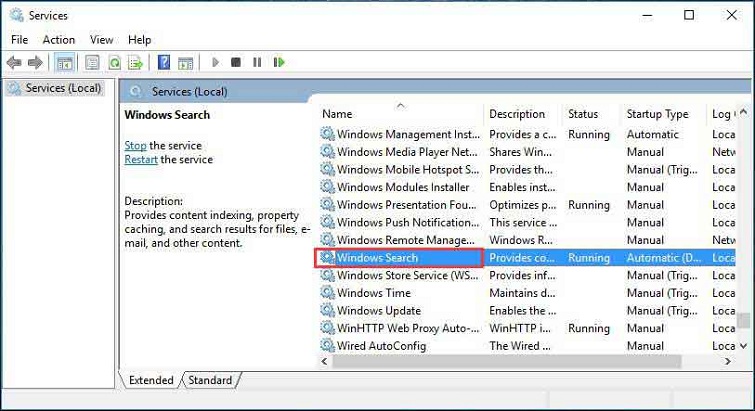Click the Restart the service link
Screen dimensions: 755x411
tap(141, 160)
